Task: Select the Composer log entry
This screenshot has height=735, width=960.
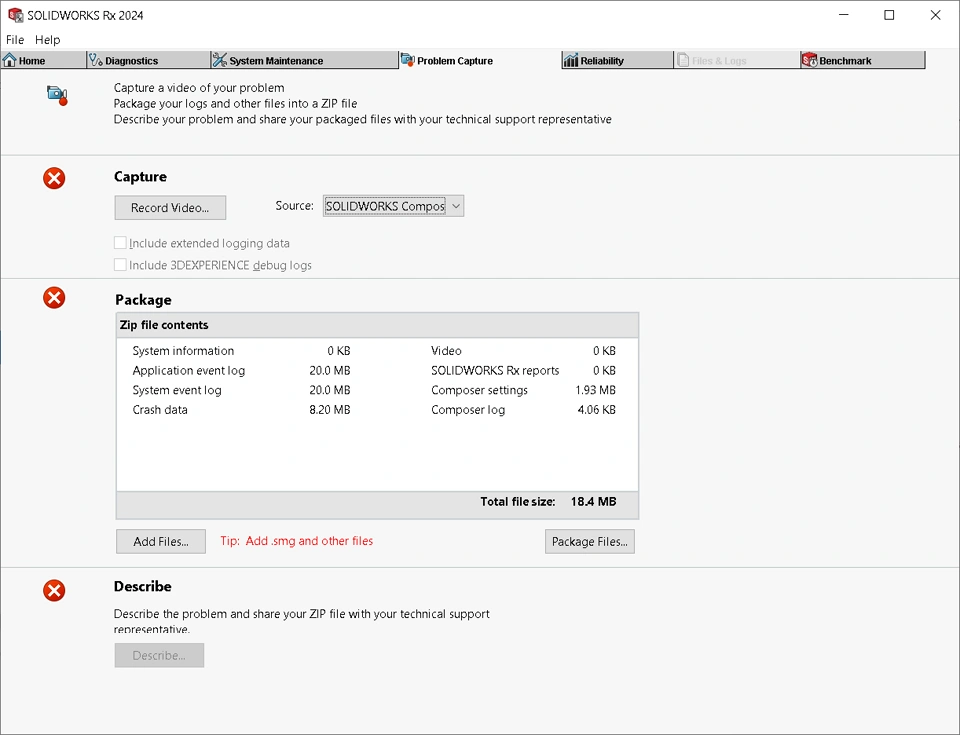Action: (523, 409)
